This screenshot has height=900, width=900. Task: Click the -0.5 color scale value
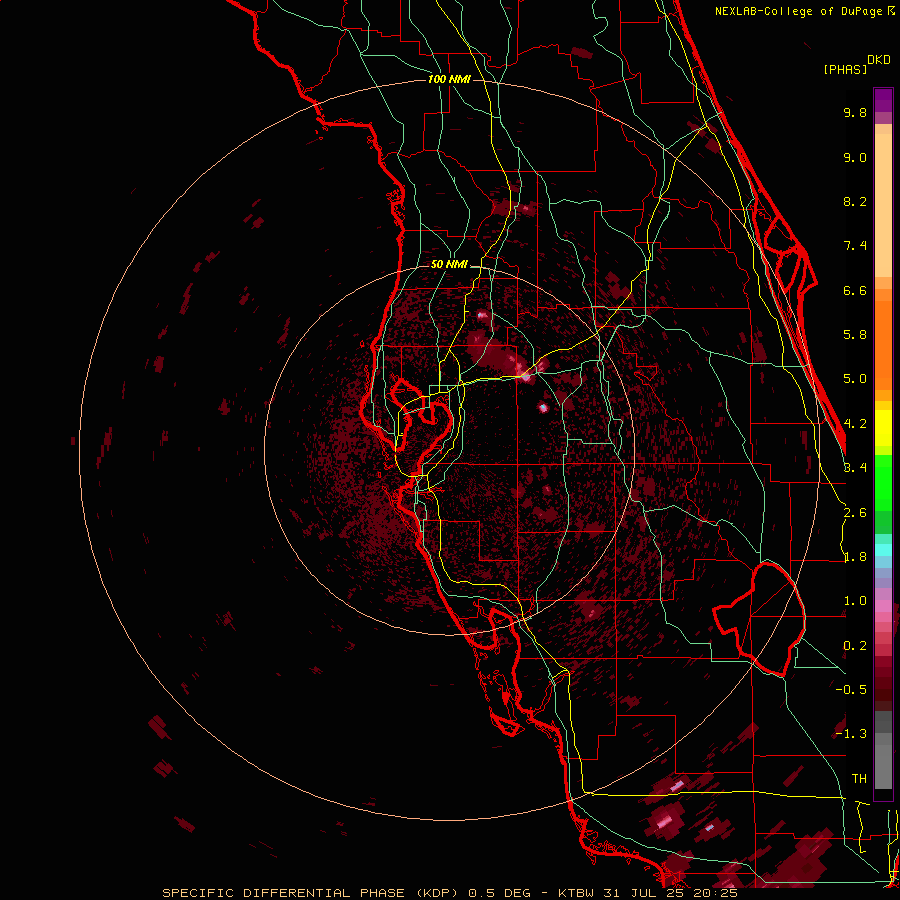coord(851,690)
